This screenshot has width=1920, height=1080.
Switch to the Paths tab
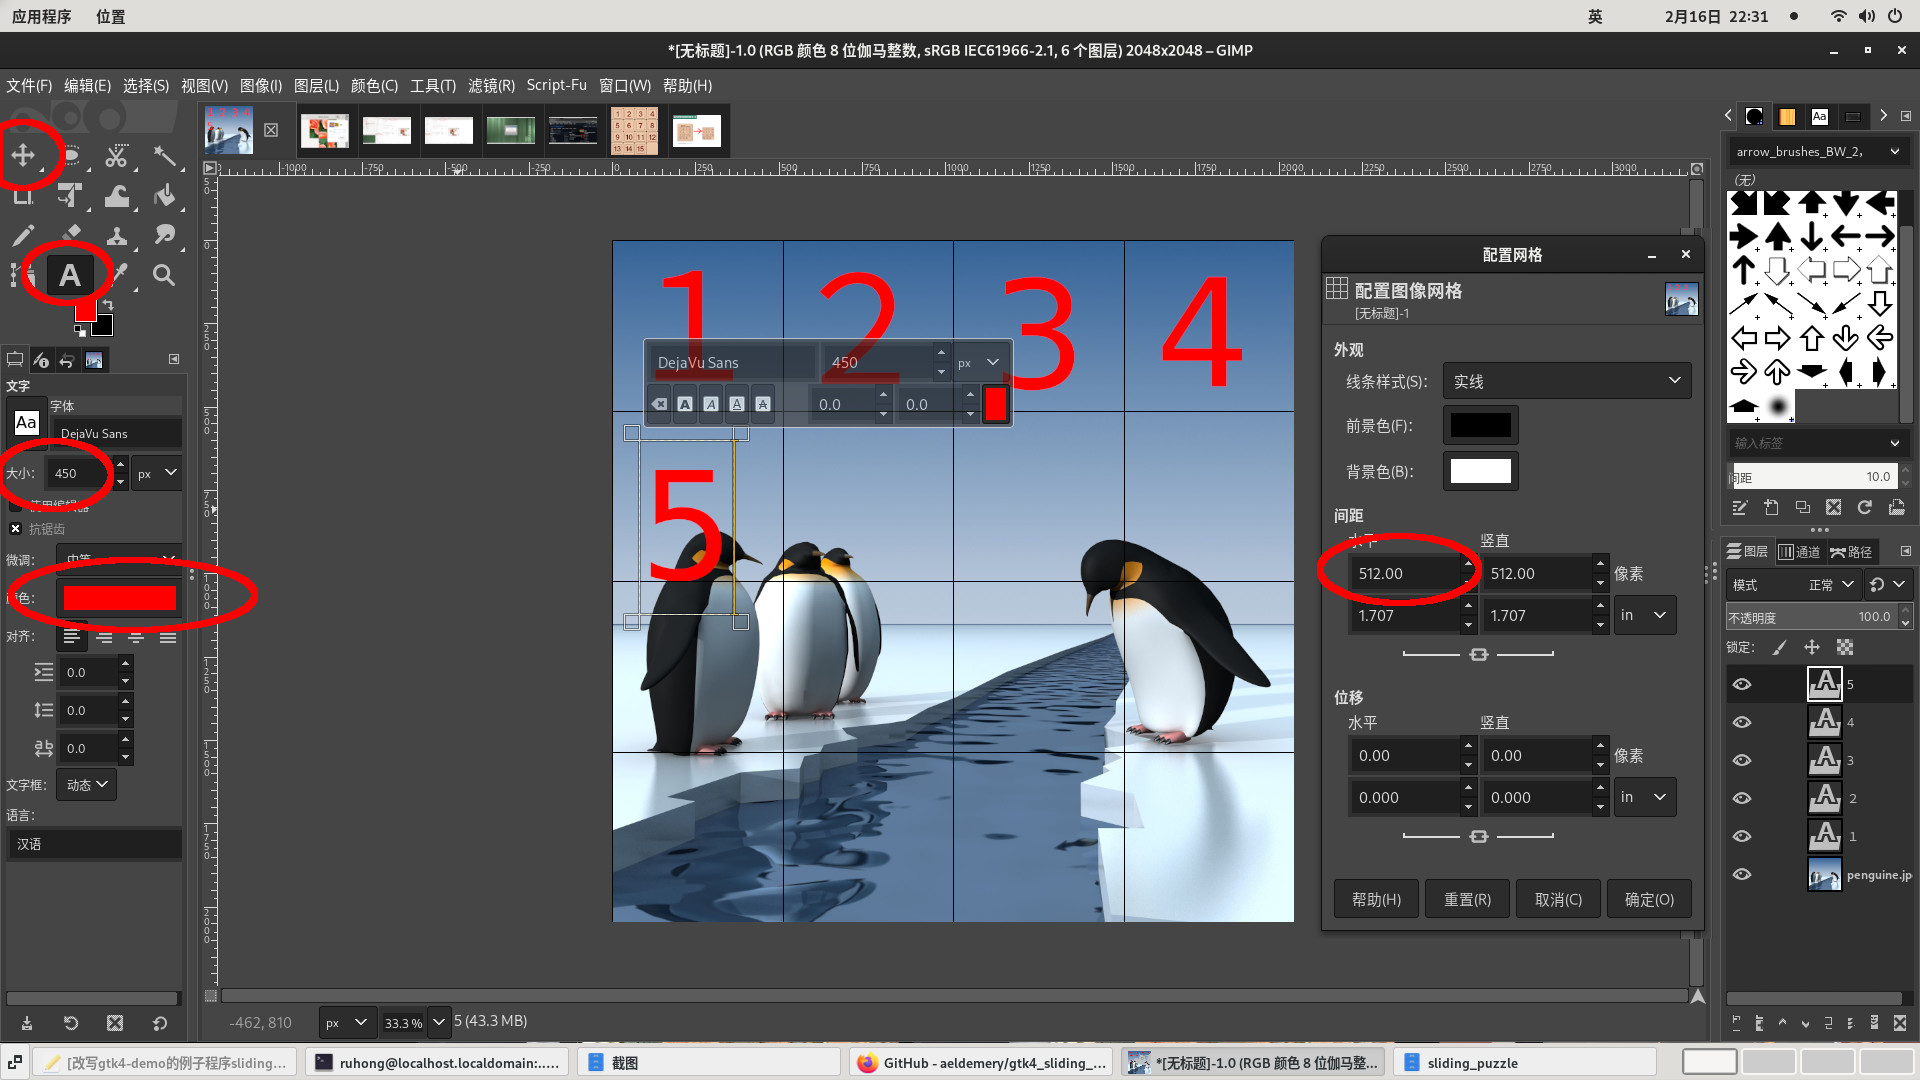click(1851, 552)
